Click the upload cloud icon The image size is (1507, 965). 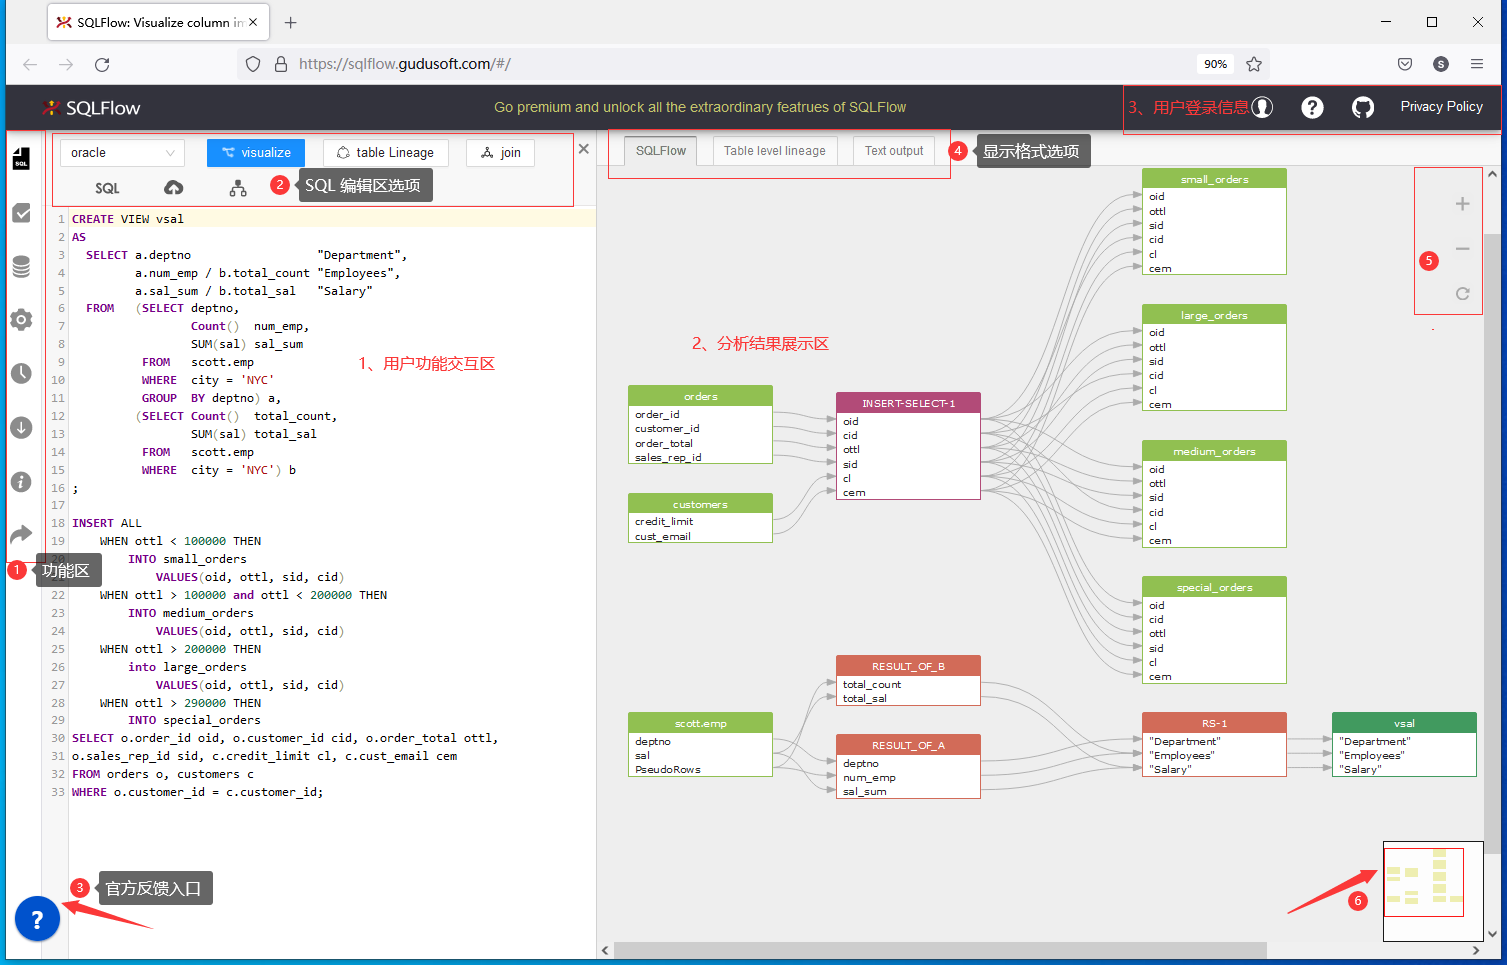[x=173, y=188]
